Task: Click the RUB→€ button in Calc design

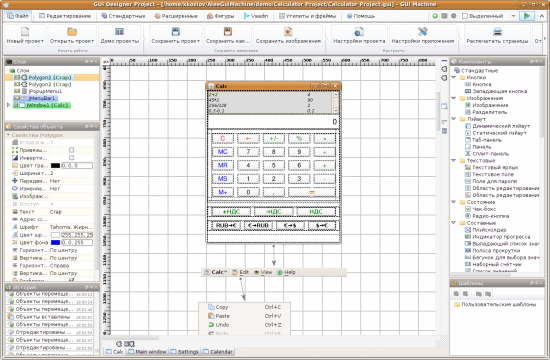Action: coord(226,225)
